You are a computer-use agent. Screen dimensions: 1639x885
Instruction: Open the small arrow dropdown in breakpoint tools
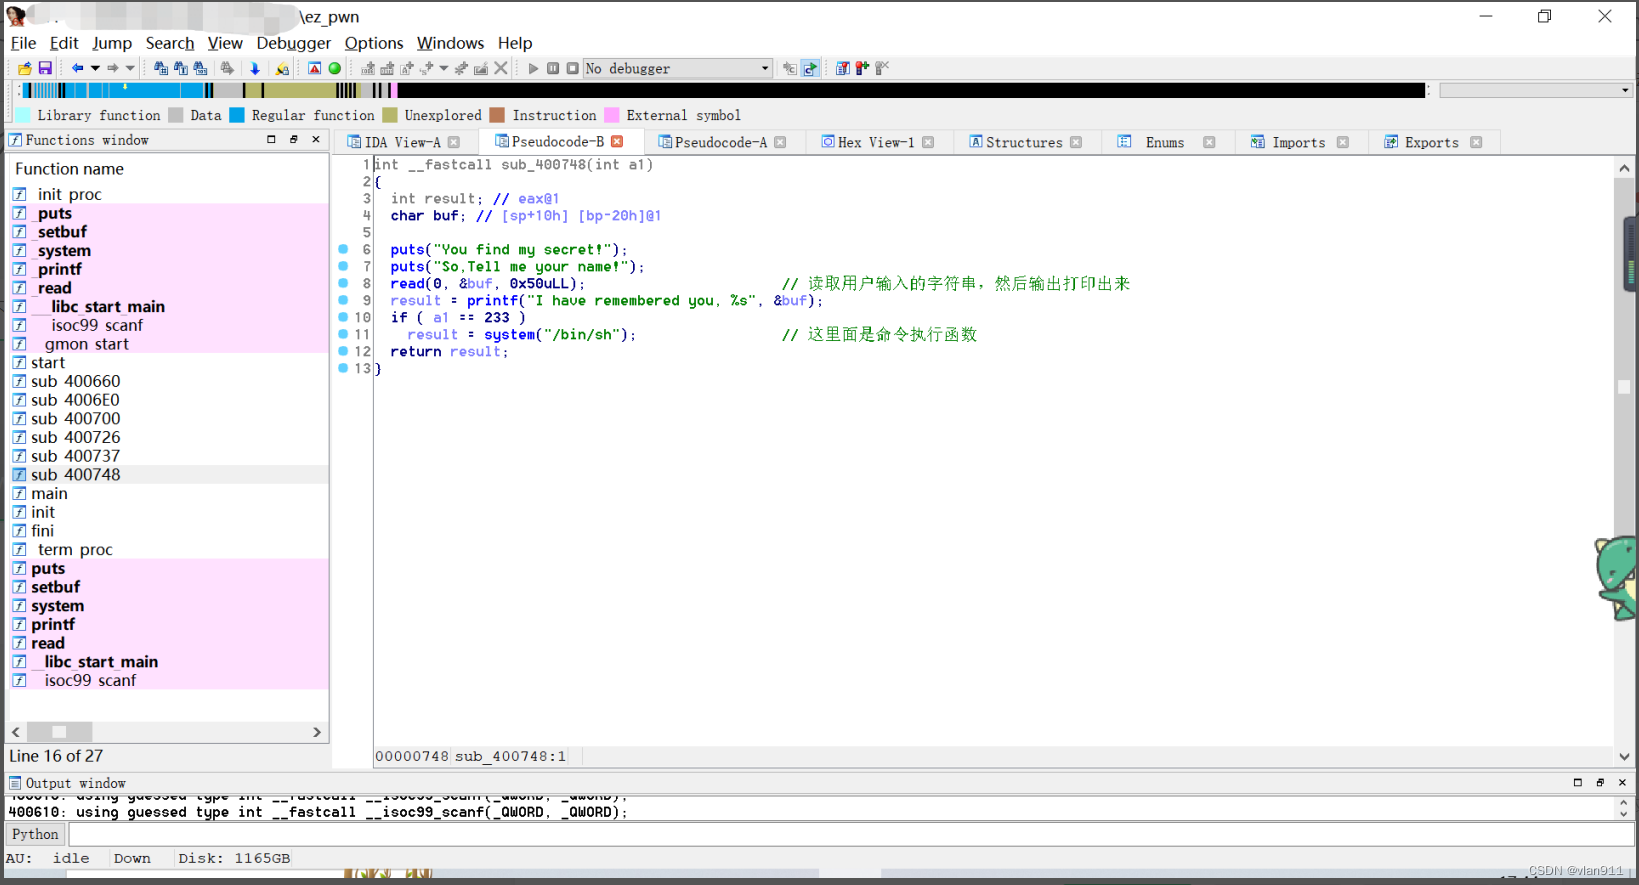click(x=444, y=68)
